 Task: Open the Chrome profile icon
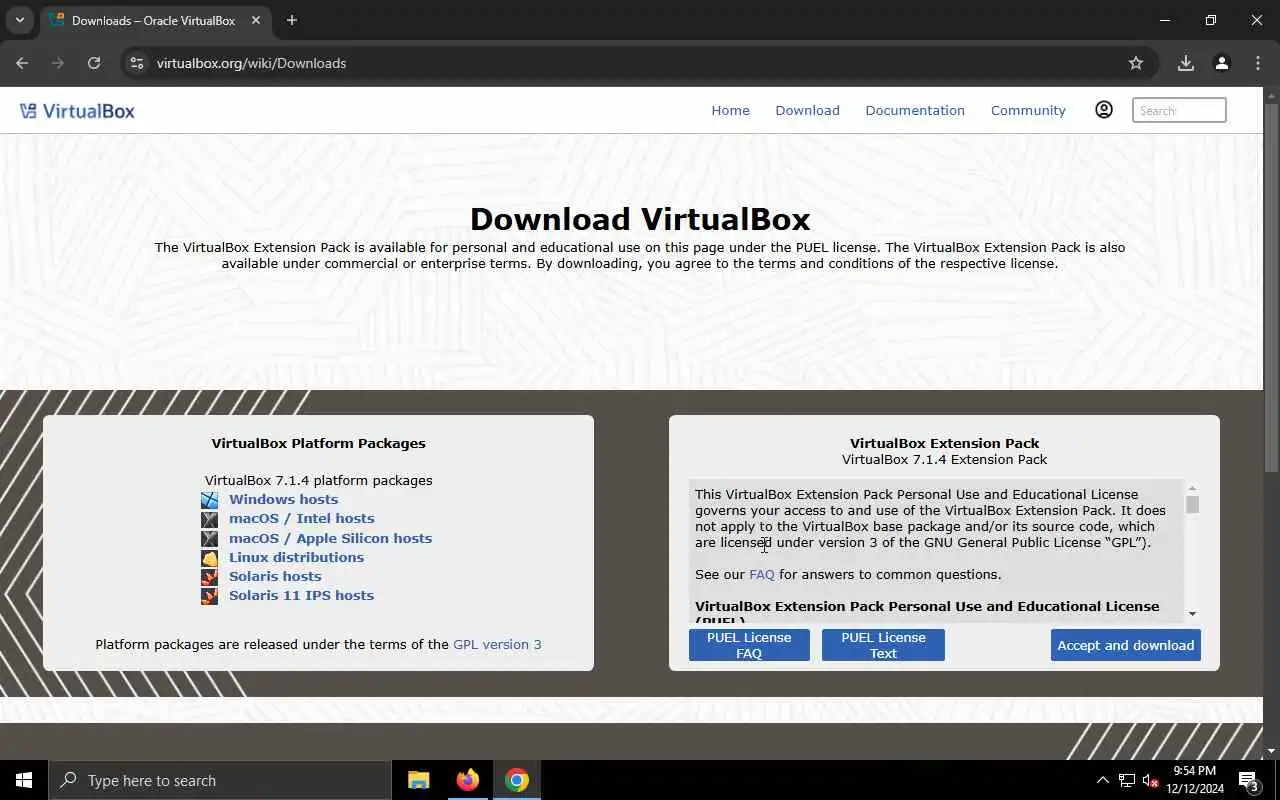1222,63
